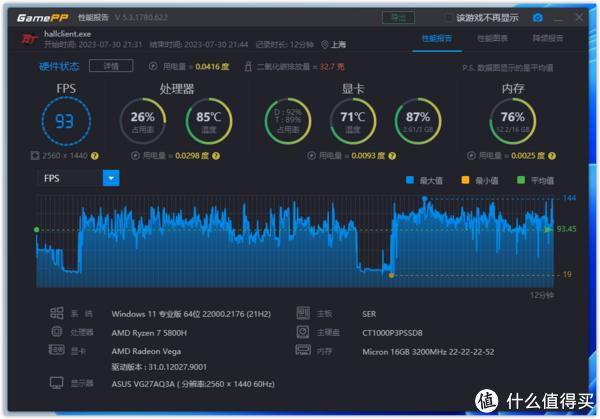Expand the FPS chart dropdown arrow
600x419 pixels.
(x=111, y=178)
